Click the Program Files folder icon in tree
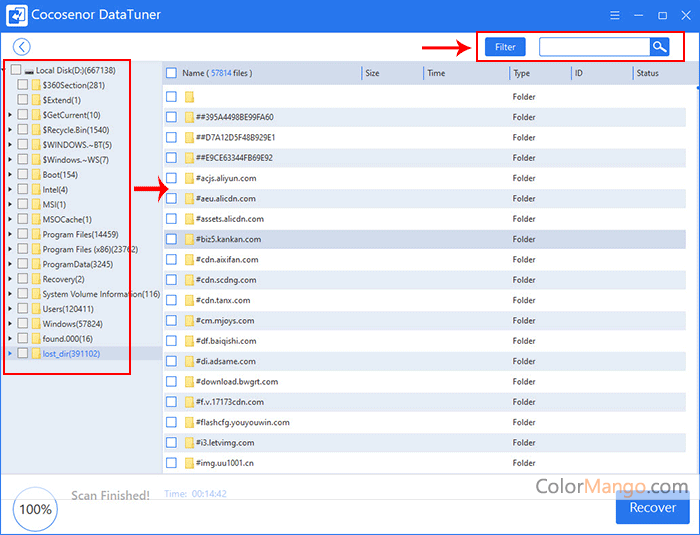Screen dimensions: 700x535 click(36, 234)
